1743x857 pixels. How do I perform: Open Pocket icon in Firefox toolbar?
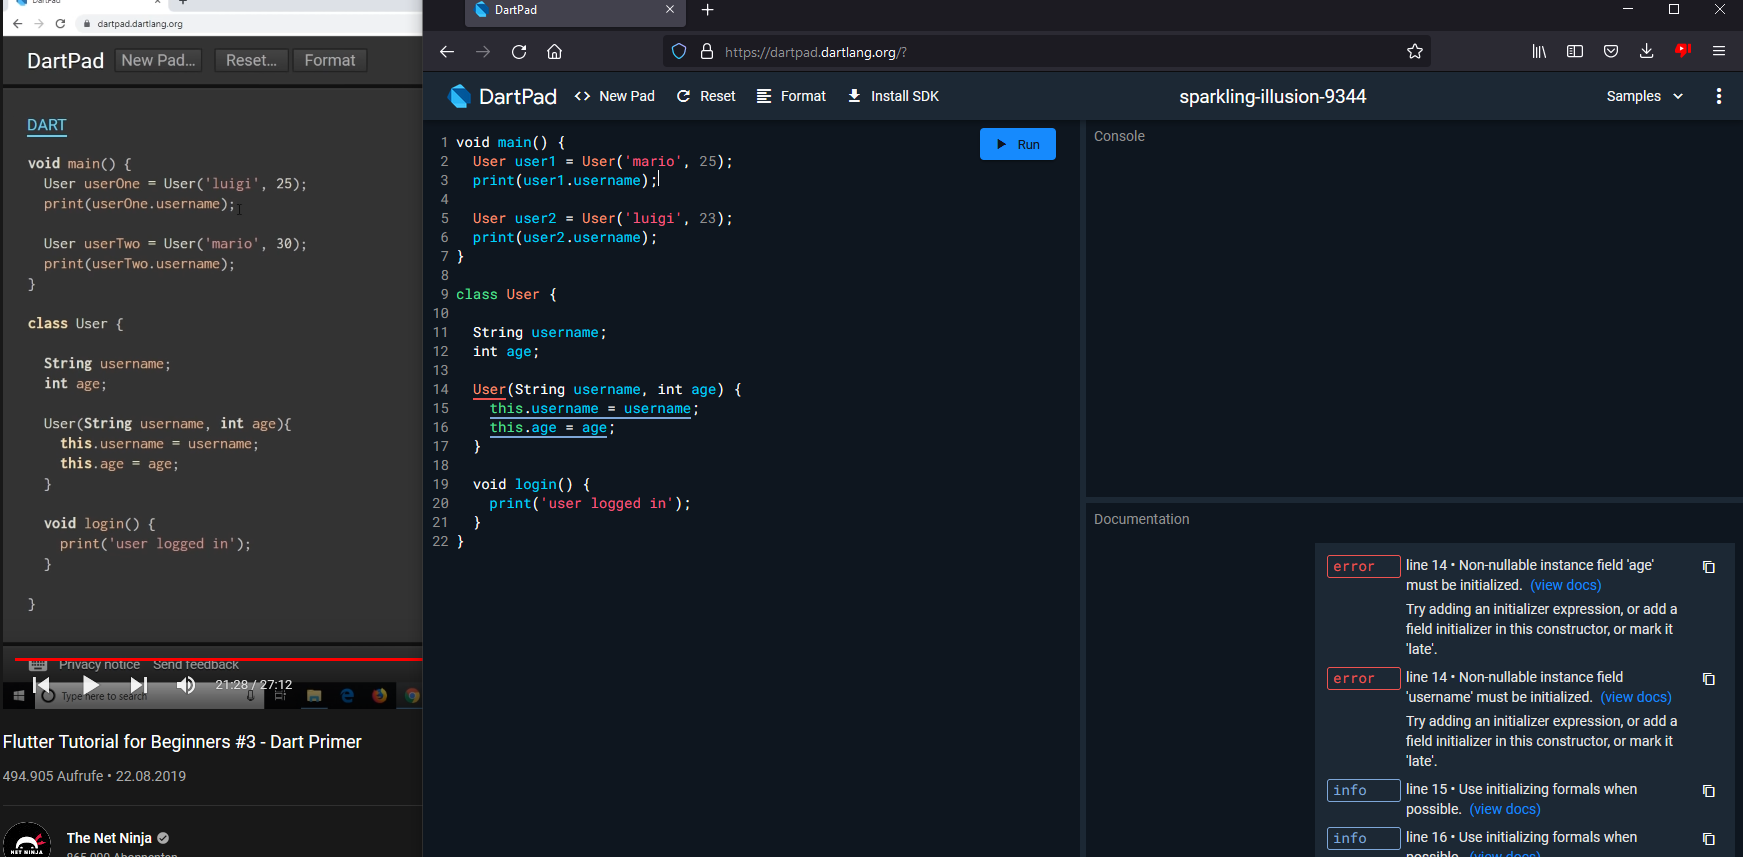click(x=1611, y=52)
